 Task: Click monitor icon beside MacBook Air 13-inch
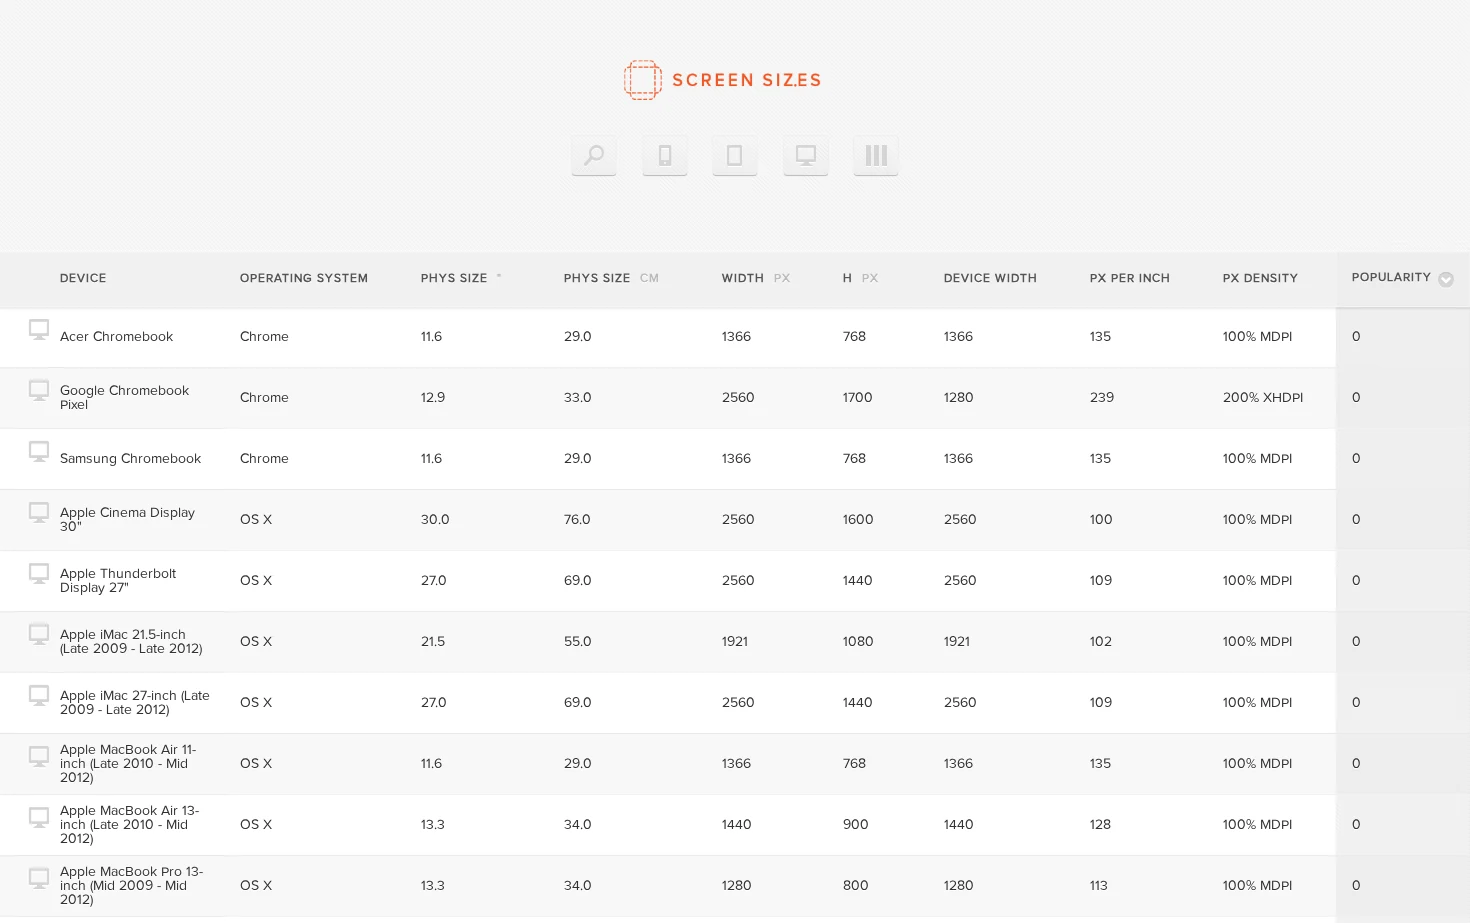[39, 818]
